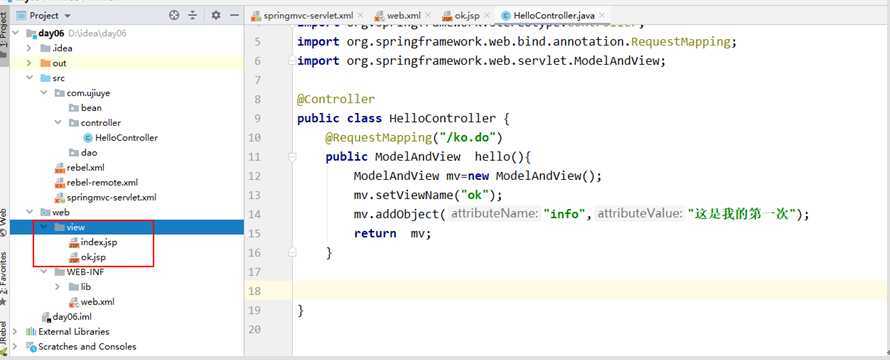Screen dimensions: 890x360
Task: Hide the Project panel with minus icon
Action: point(234,15)
